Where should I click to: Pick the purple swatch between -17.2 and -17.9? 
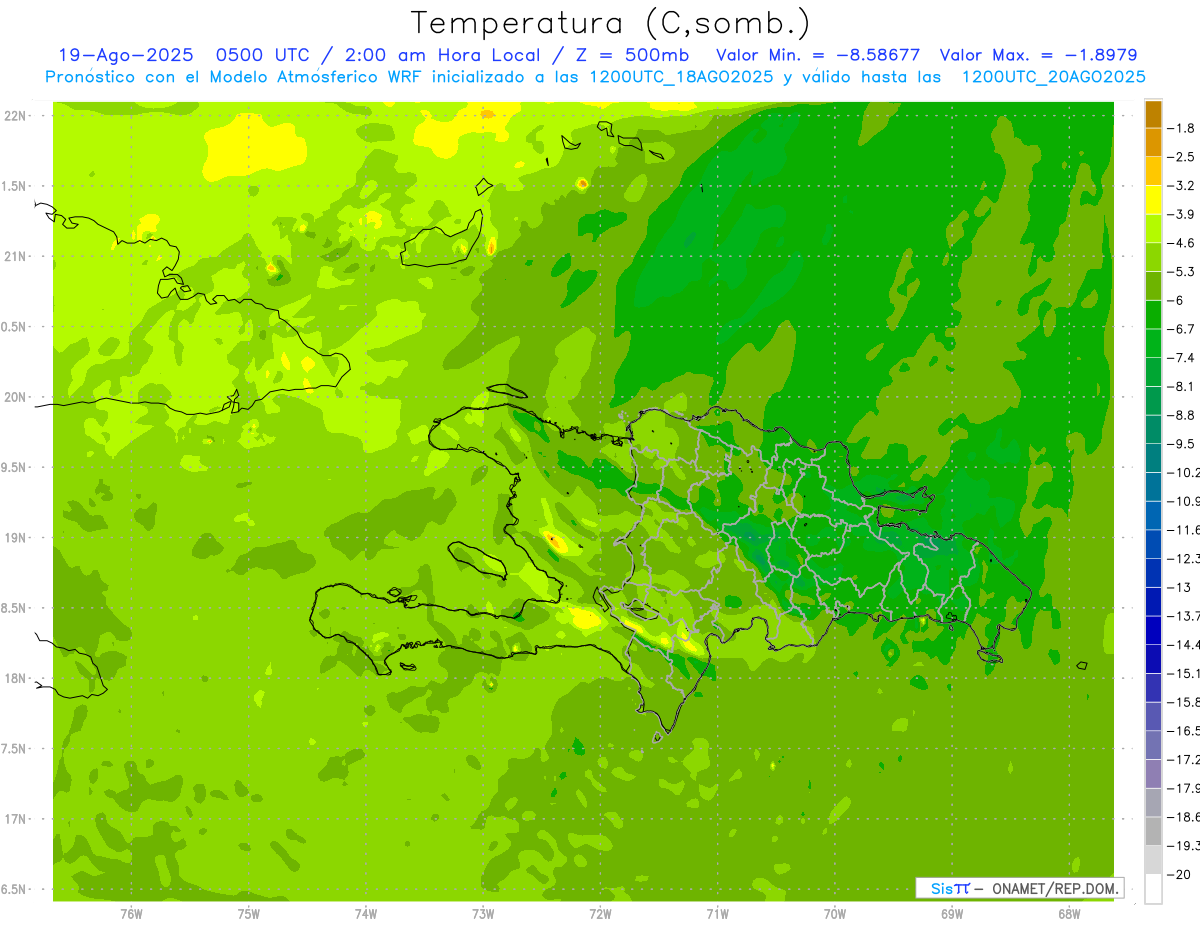[1153, 774]
